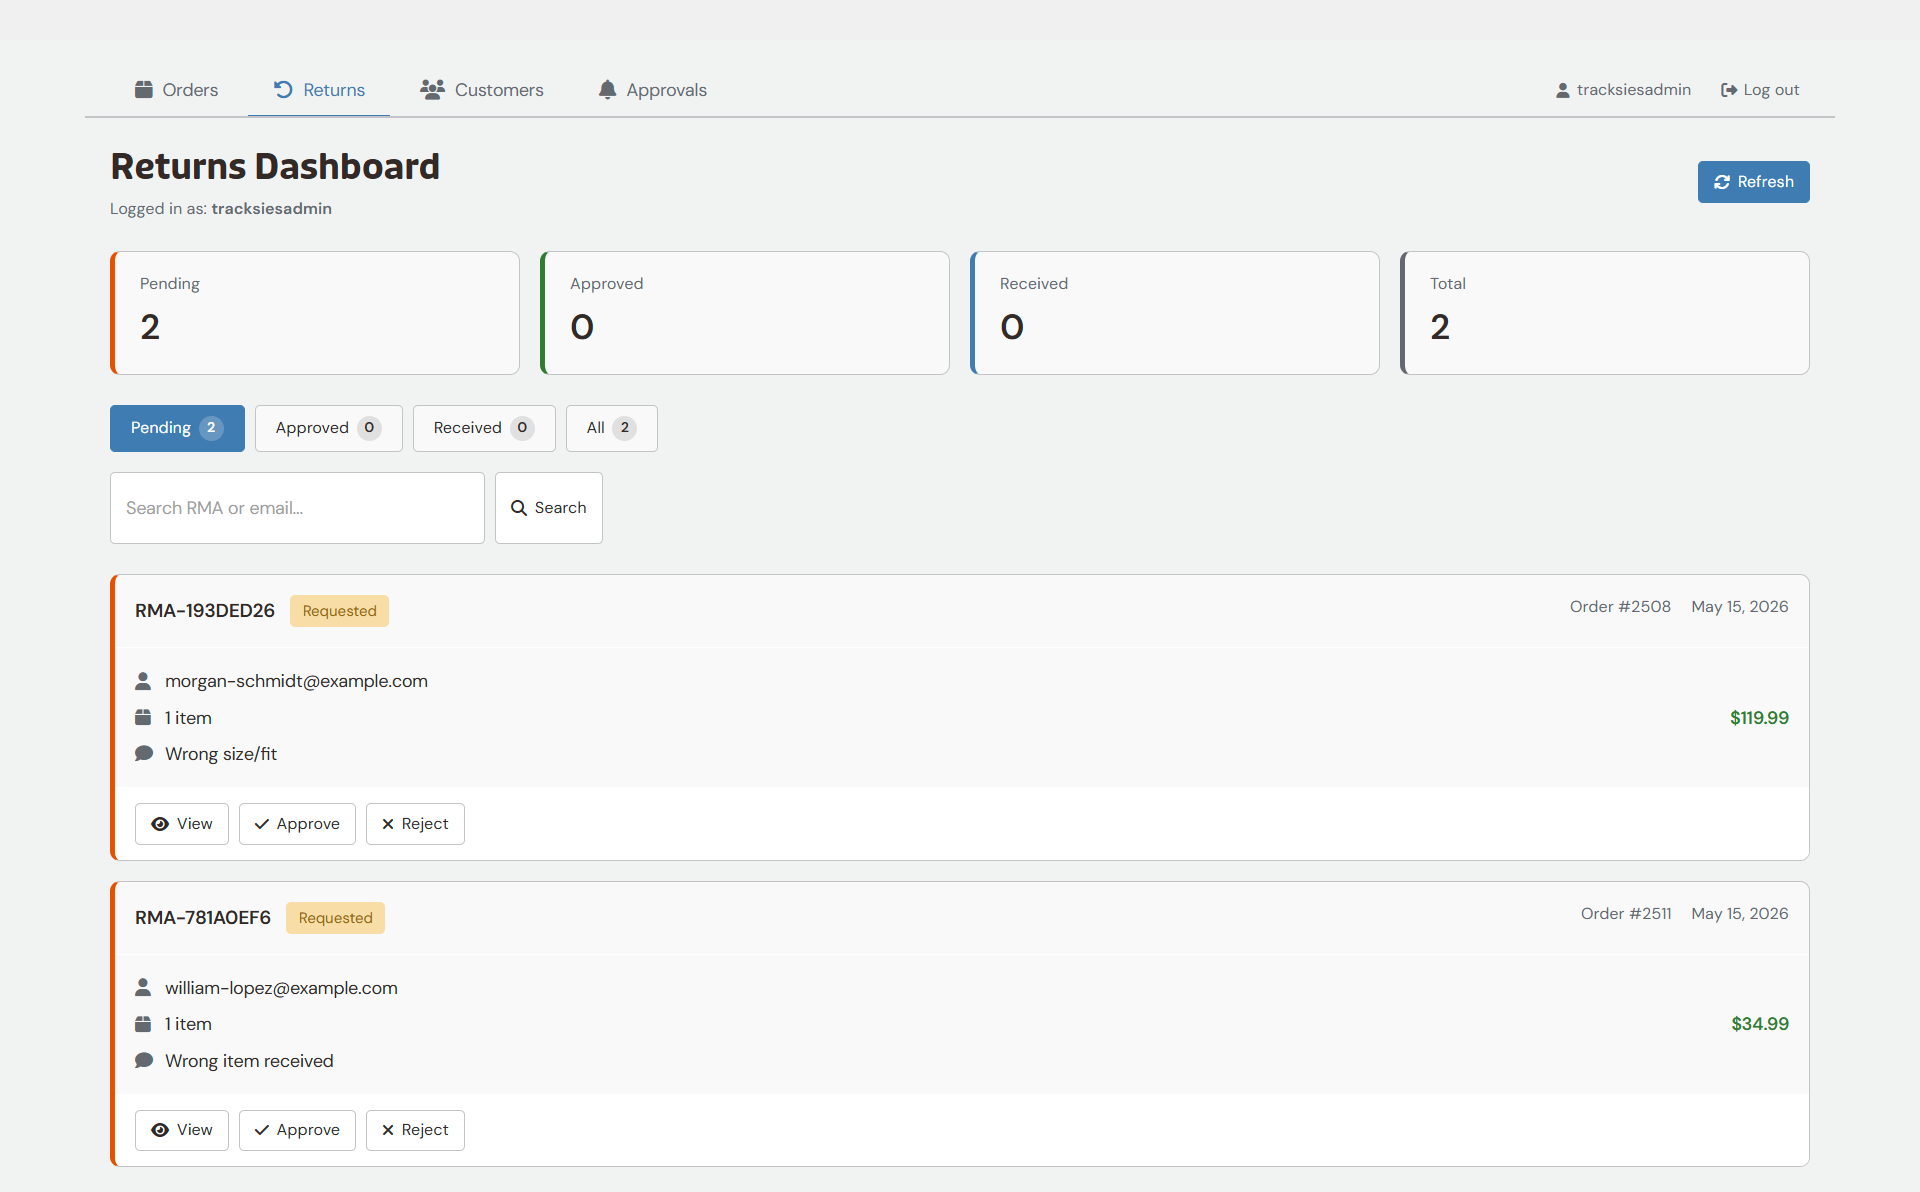
Task: Open the Customers nav tab
Action: tap(481, 90)
